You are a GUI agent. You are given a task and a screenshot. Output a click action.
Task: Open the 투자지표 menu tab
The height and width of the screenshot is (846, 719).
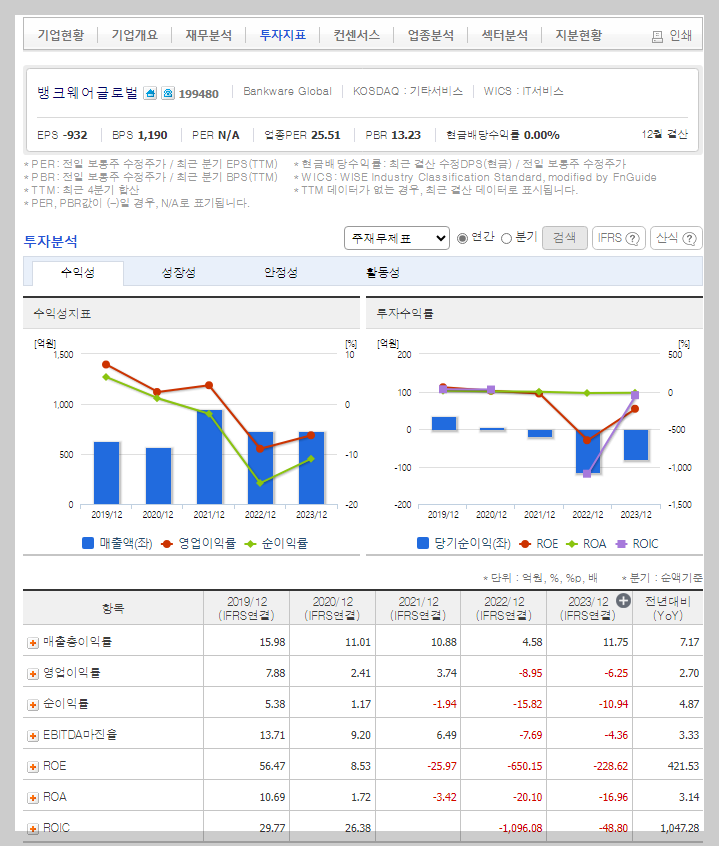pos(283,35)
